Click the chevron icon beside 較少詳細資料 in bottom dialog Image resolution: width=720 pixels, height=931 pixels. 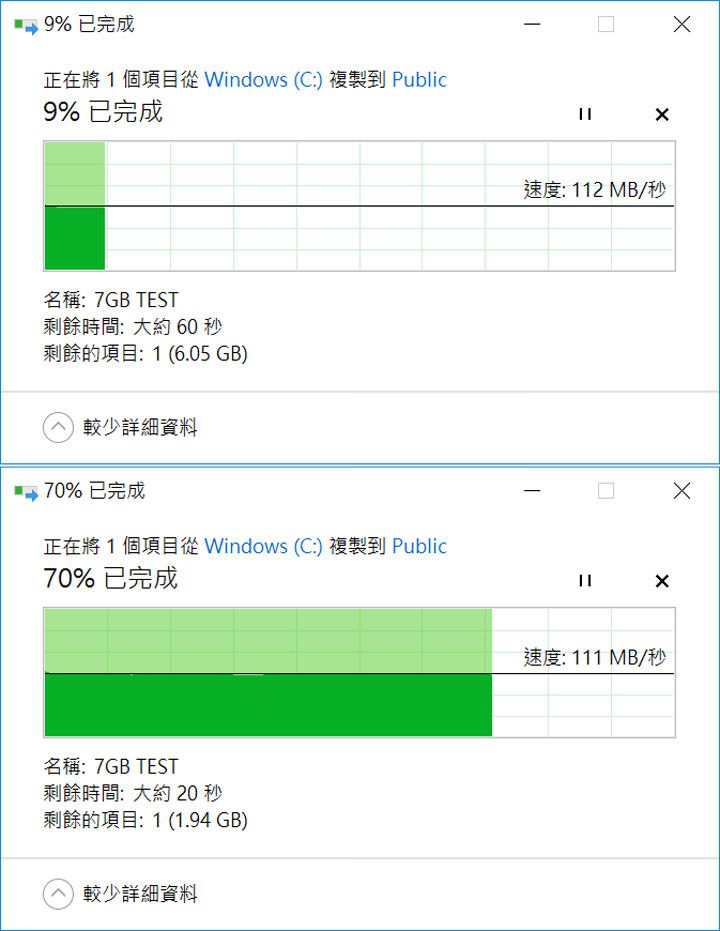click(58, 894)
